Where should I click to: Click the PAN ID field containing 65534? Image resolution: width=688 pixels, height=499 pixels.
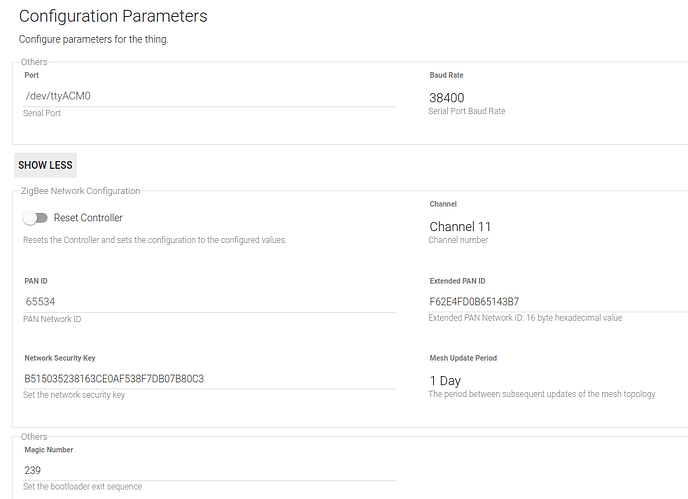coord(210,301)
